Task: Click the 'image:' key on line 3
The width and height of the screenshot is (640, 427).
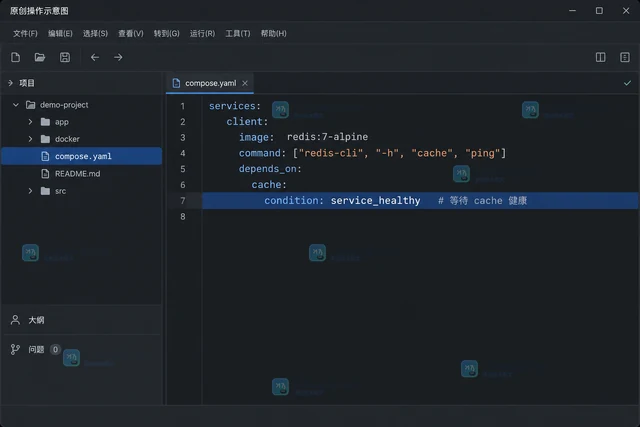Action: click(256, 137)
